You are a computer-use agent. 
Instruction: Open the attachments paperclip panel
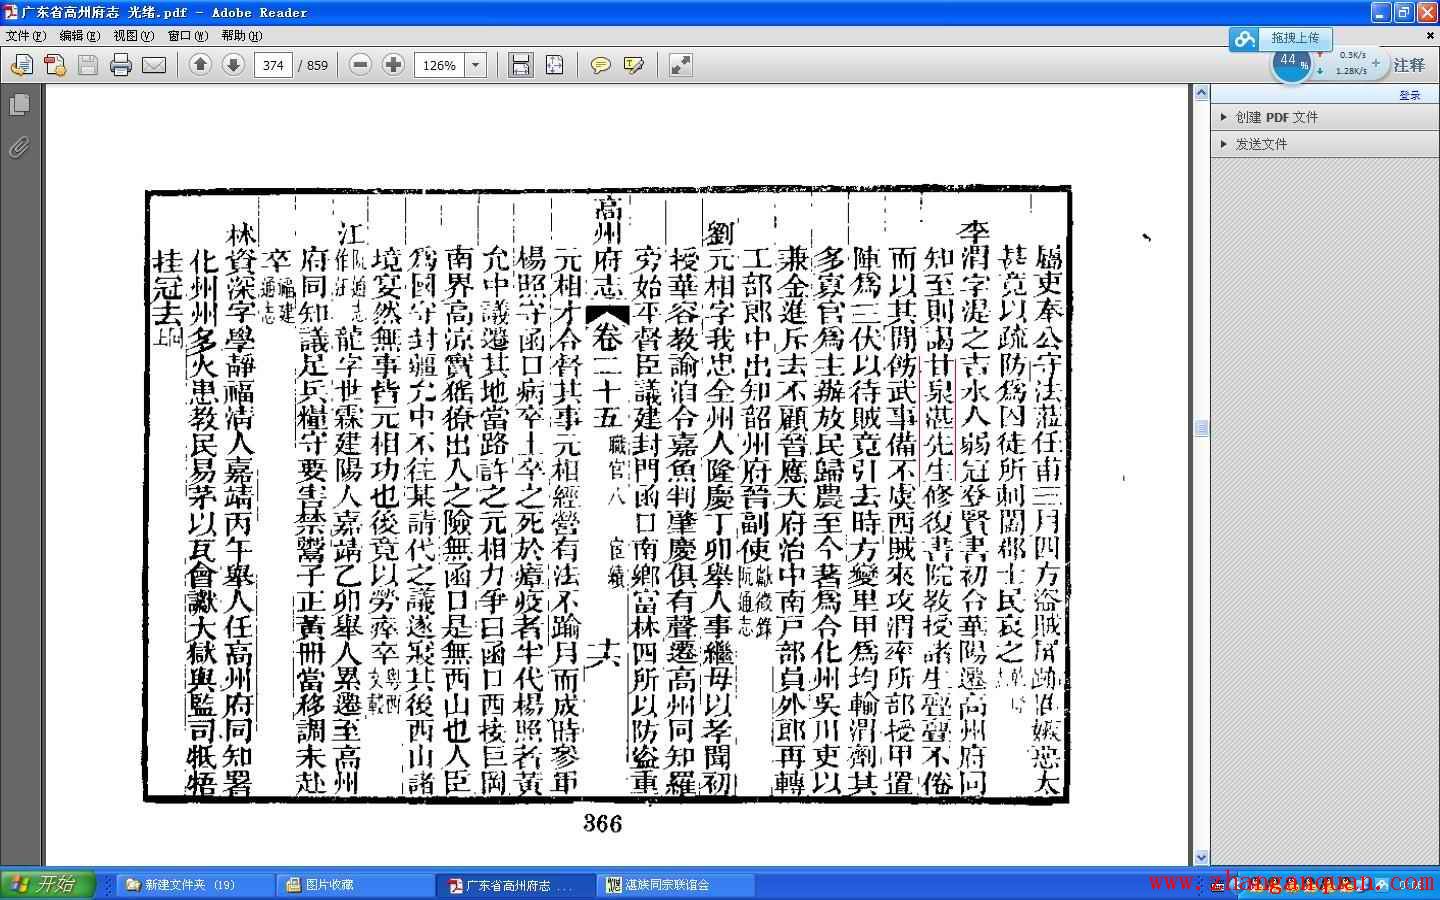(19, 148)
